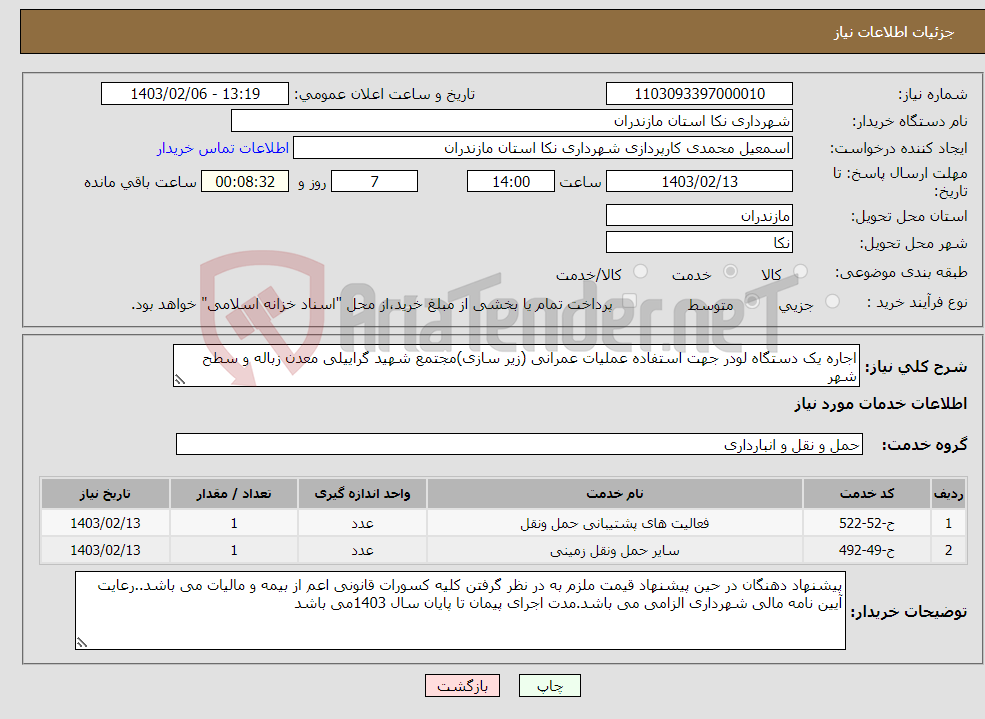Click the date cell in row 2

(106, 550)
